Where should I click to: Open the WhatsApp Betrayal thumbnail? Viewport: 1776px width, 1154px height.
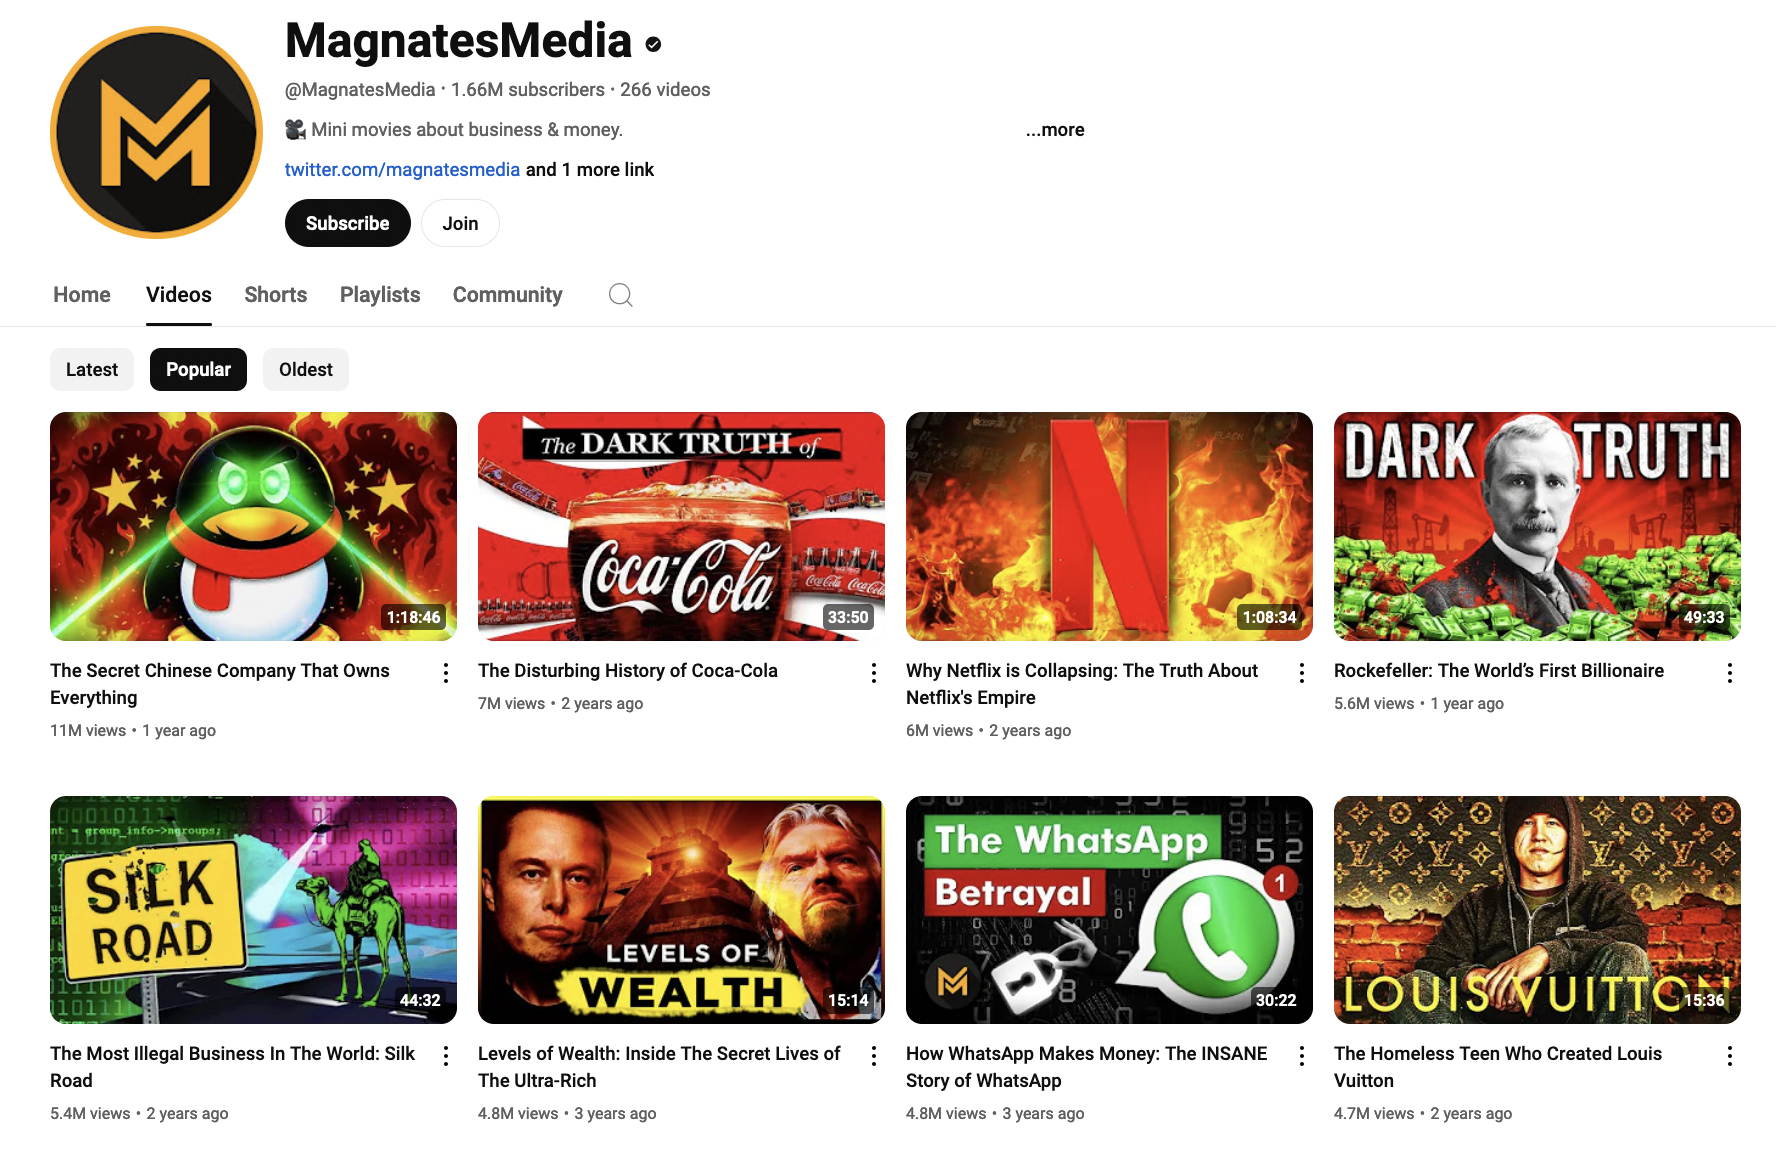[1110, 910]
